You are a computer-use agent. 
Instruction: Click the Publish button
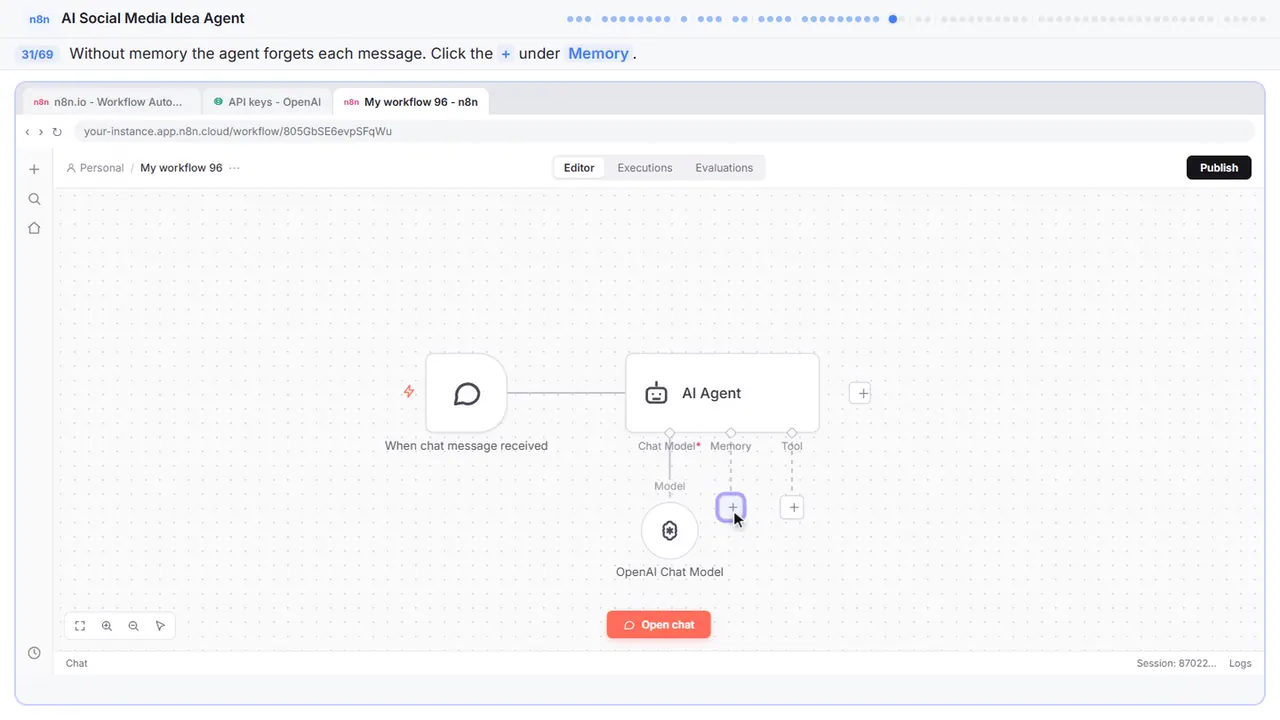click(x=1219, y=168)
